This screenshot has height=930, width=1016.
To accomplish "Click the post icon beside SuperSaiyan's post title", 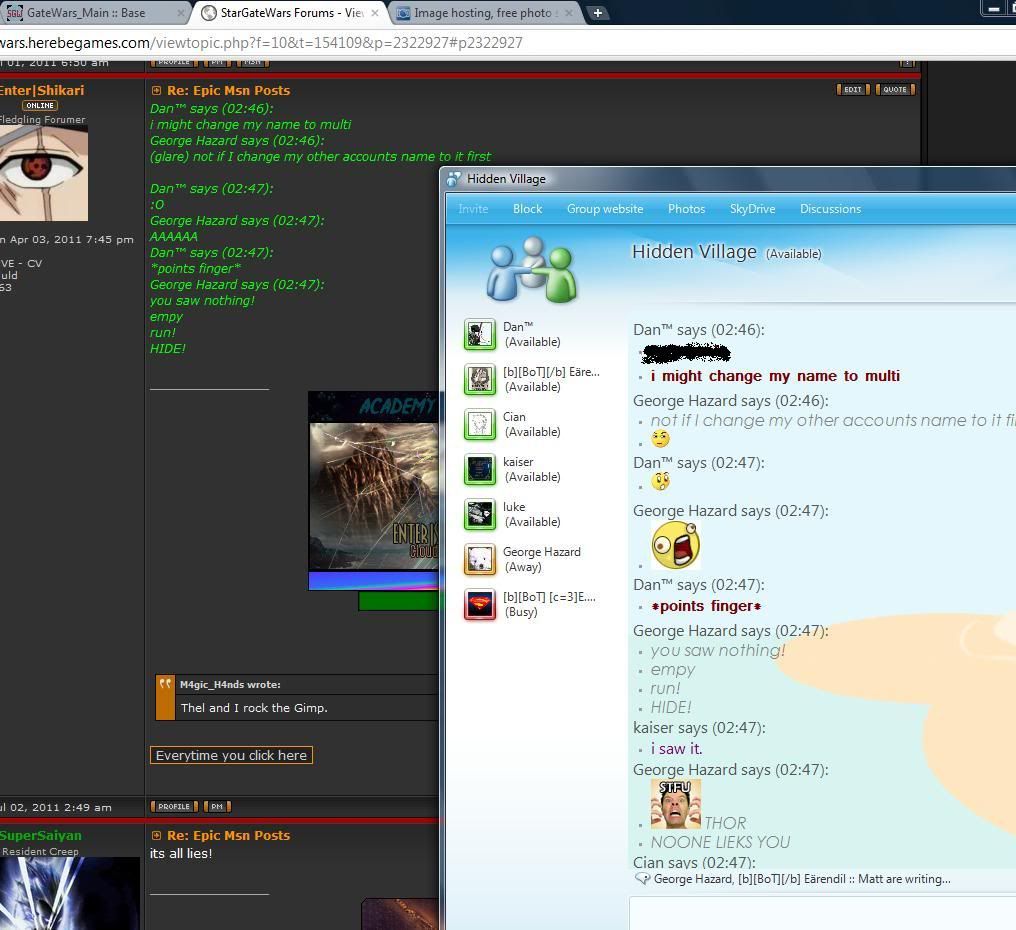I will [x=156, y=835].
